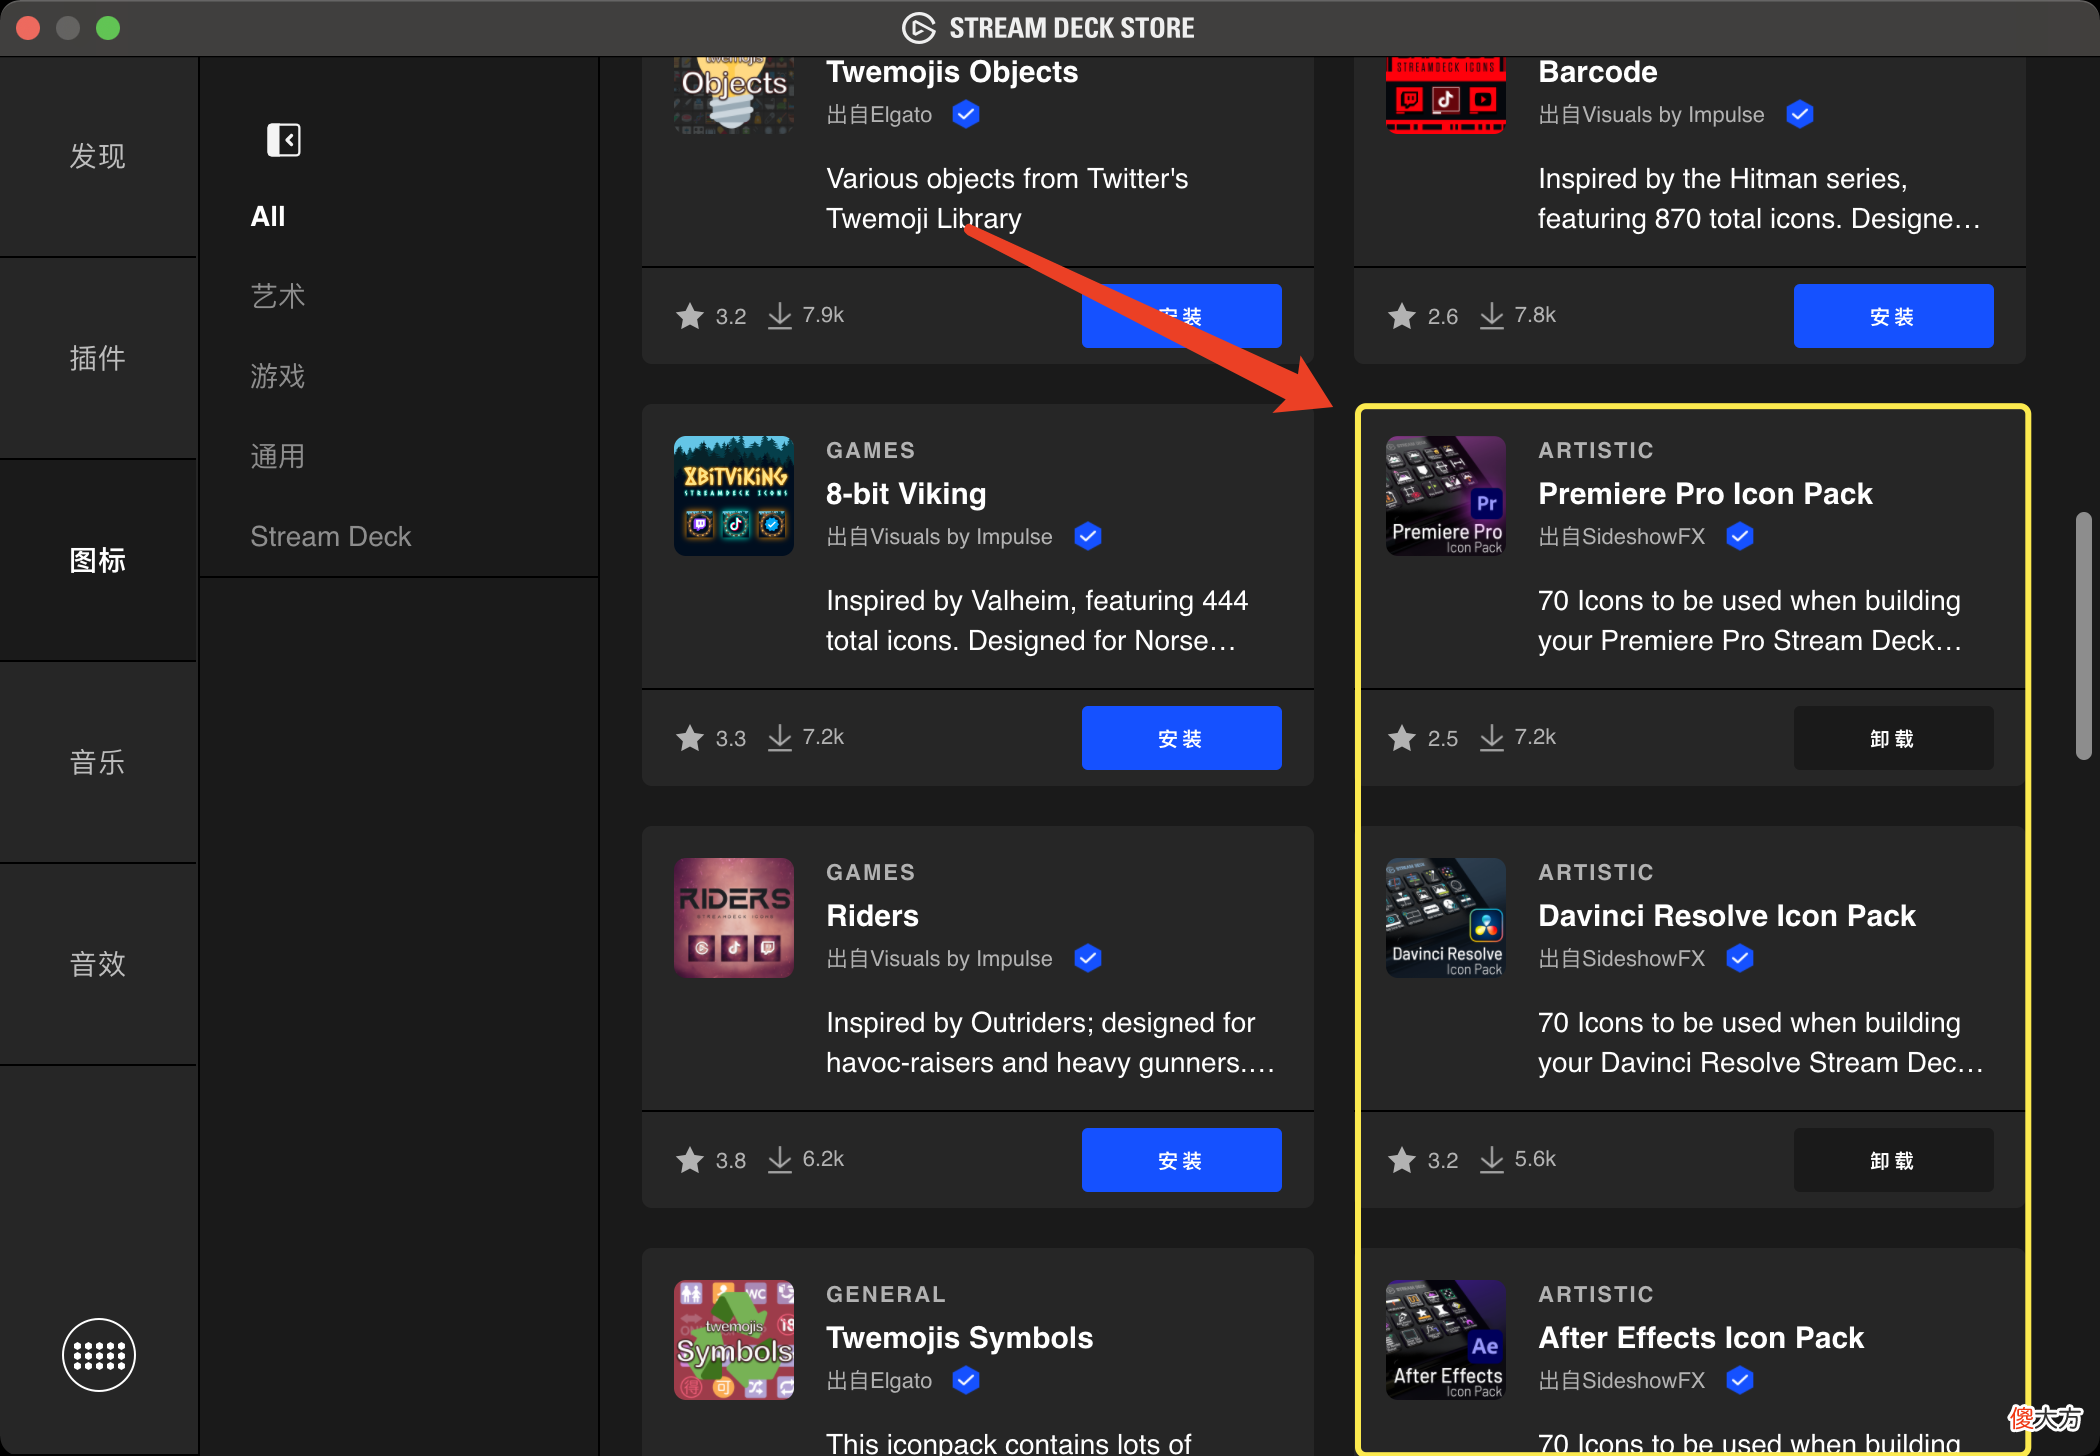Screen dimensions: 2100x1456
Task: Uninstall the Davinci Resolve Icon Pack
Action: (x=1893, y=1160)
